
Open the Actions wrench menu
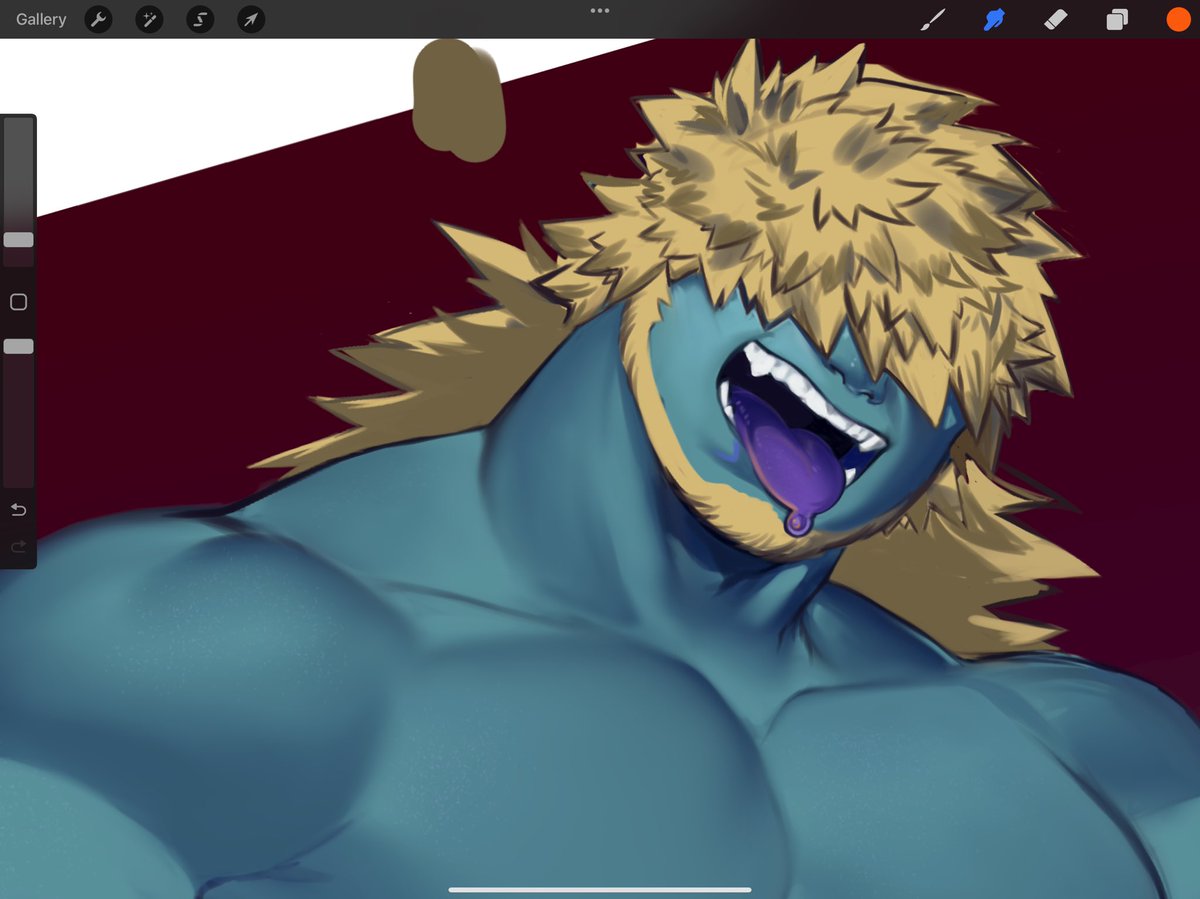point(98,19)
